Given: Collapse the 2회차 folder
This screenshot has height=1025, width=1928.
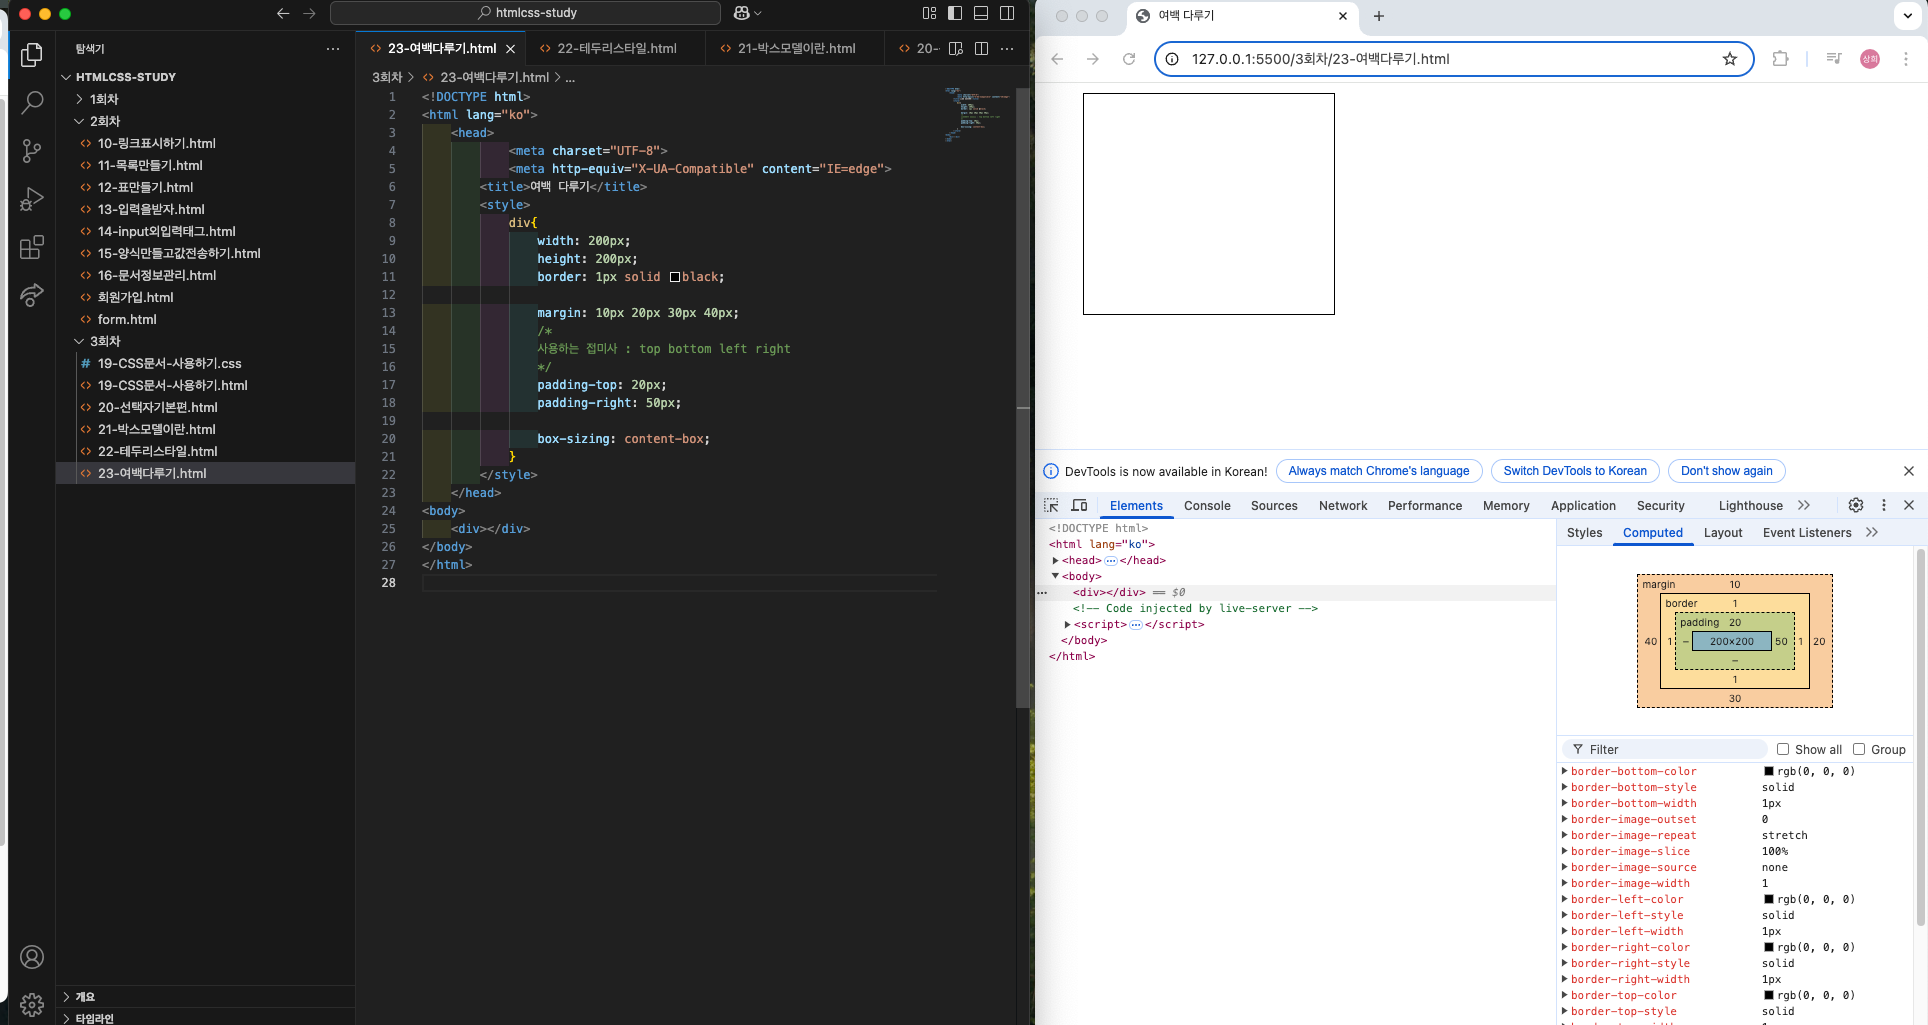Looking at the screenshot, I should click(80, 121).
